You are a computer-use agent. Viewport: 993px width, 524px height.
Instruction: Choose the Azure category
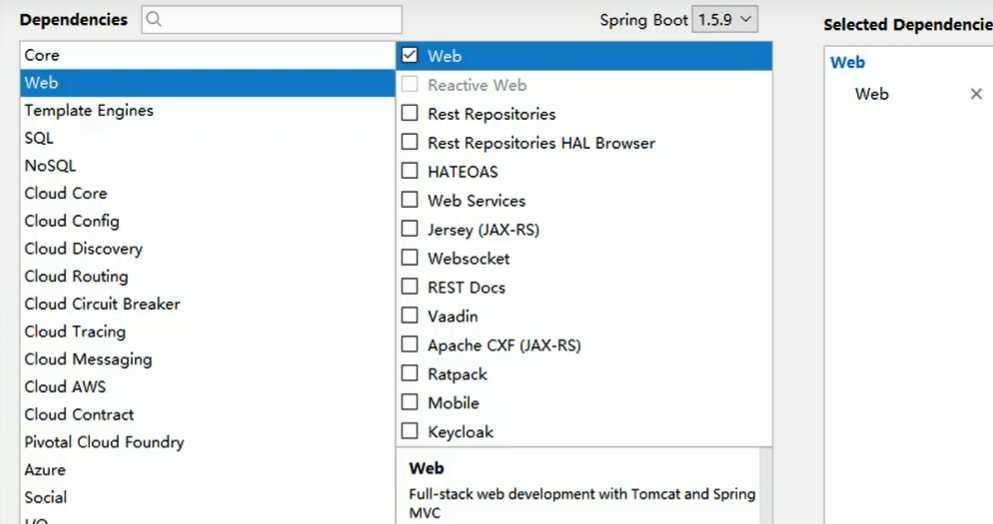tap(208, 470)
